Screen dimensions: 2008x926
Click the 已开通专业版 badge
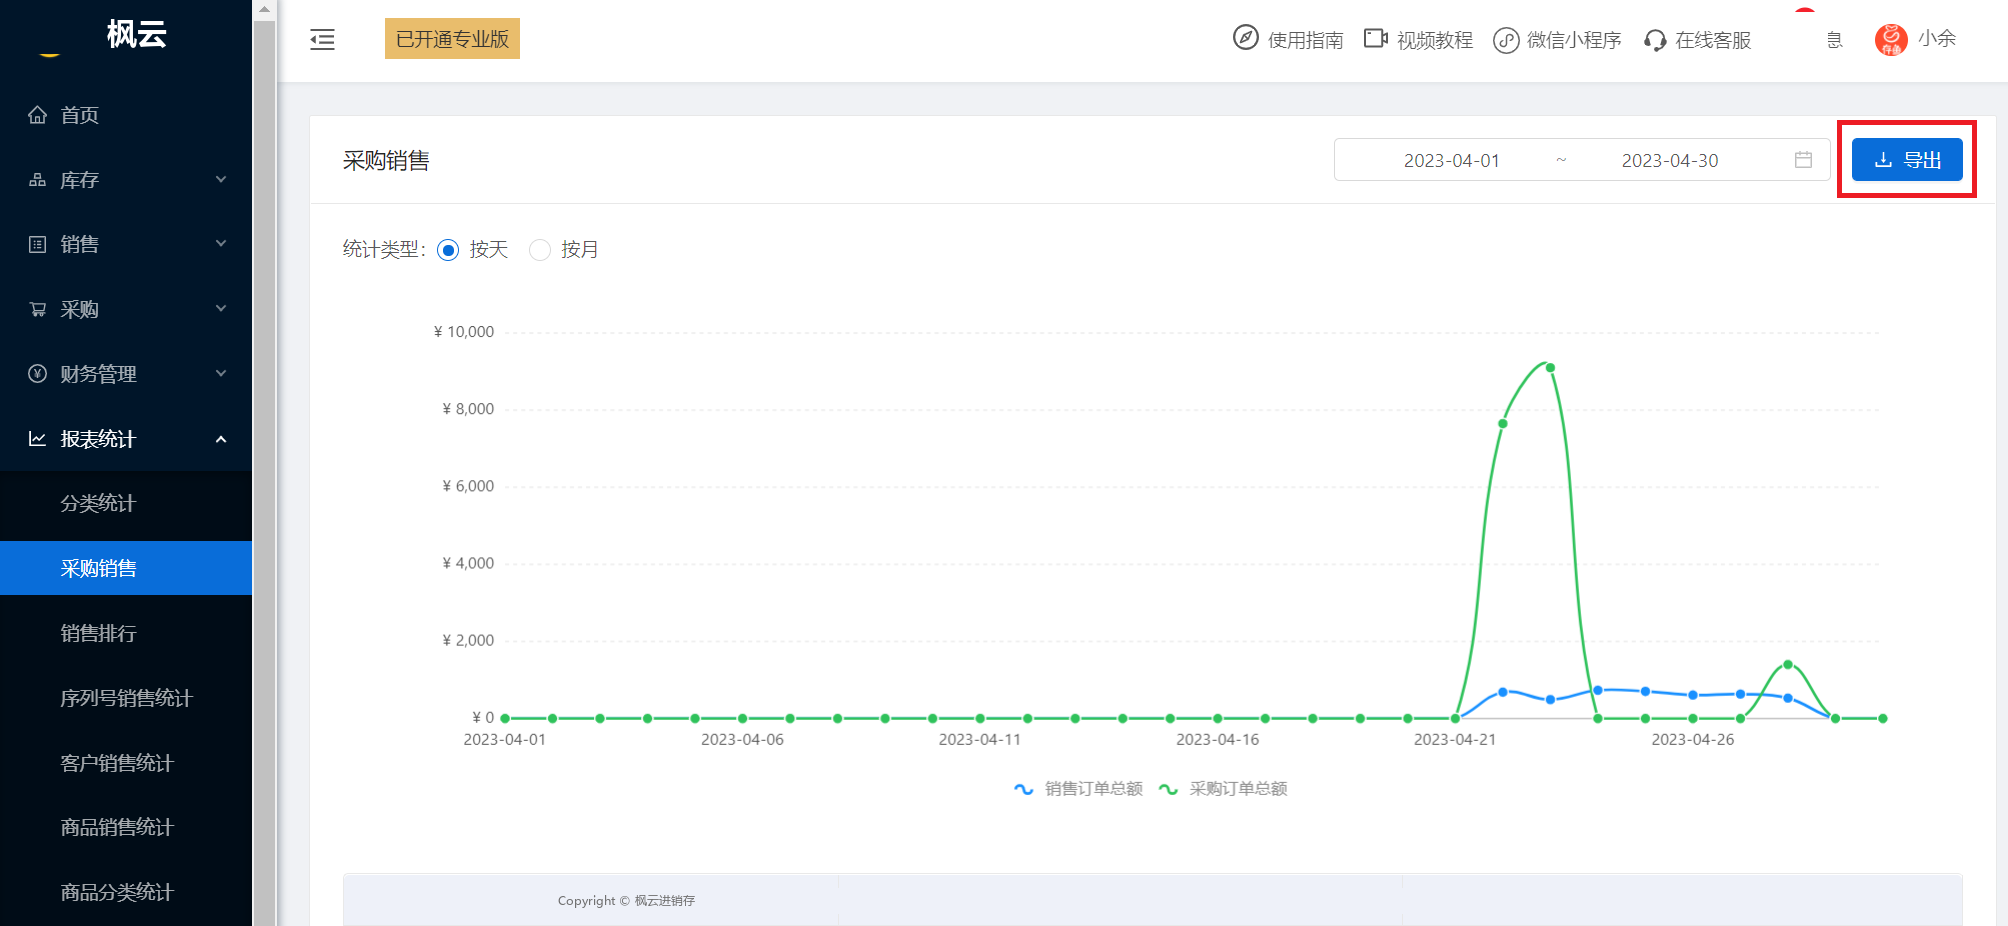[452, 39]
